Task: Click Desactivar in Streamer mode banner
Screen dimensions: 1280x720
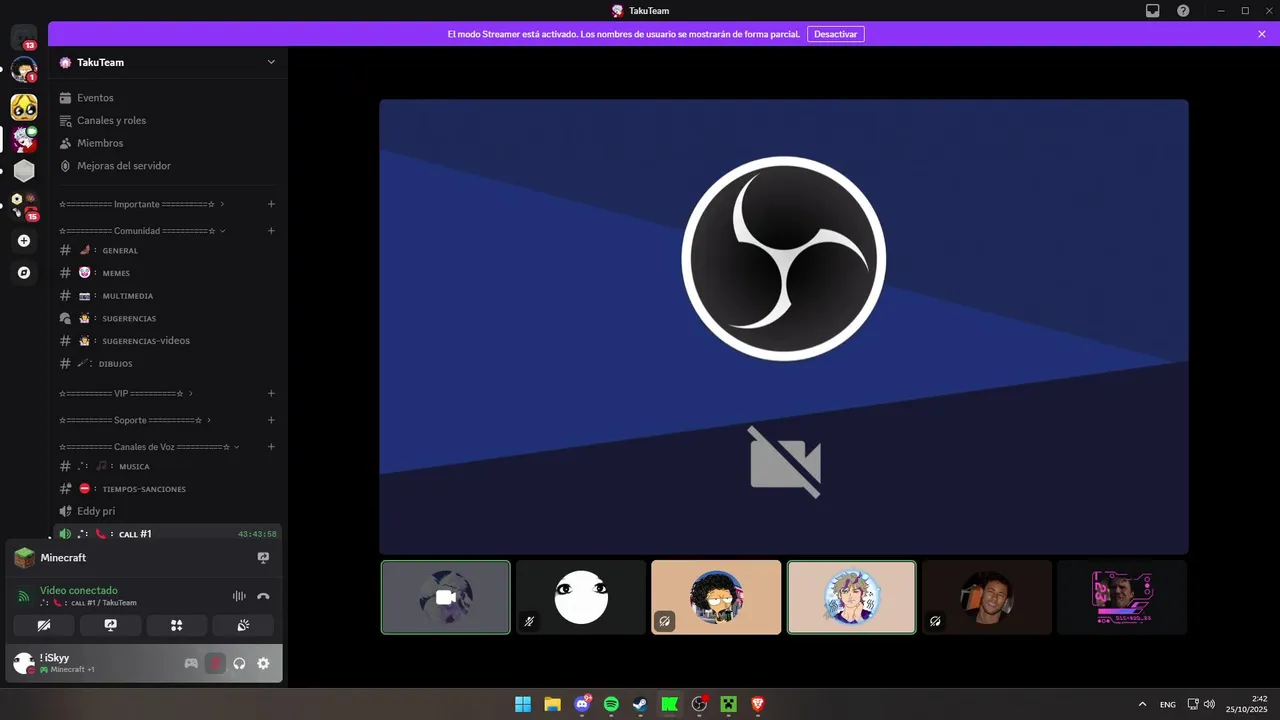Action: click(x=836, y=34)
